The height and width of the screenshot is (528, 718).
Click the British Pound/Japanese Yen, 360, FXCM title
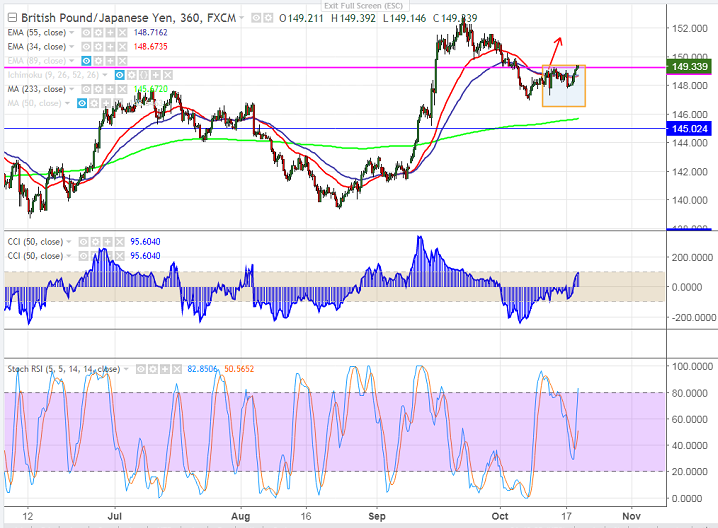129,18
